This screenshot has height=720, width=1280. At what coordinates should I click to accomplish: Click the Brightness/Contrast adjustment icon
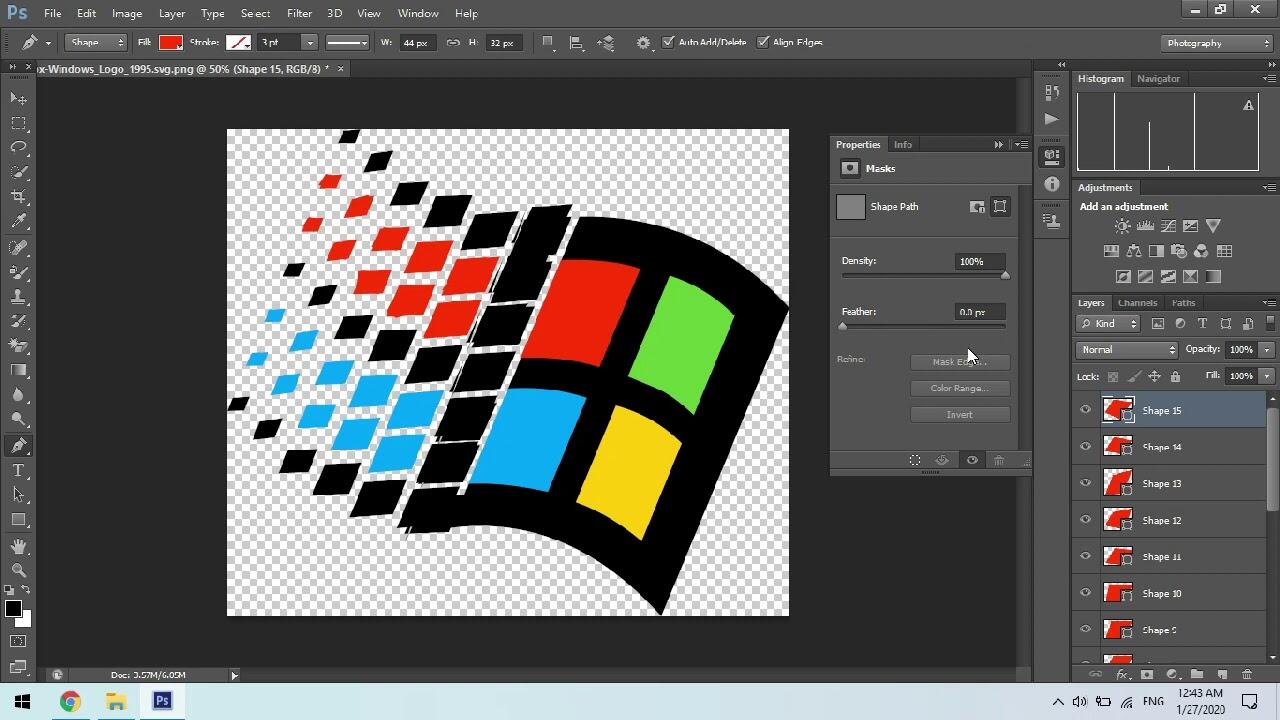pyautogui.click(x=1123, y=226)
